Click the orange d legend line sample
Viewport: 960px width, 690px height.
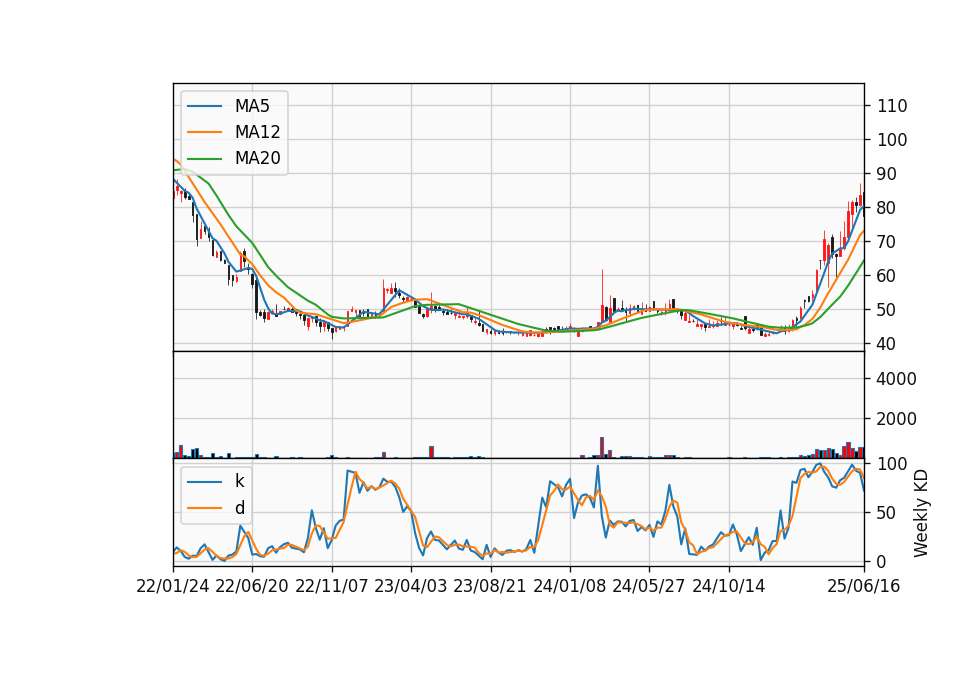204,508
